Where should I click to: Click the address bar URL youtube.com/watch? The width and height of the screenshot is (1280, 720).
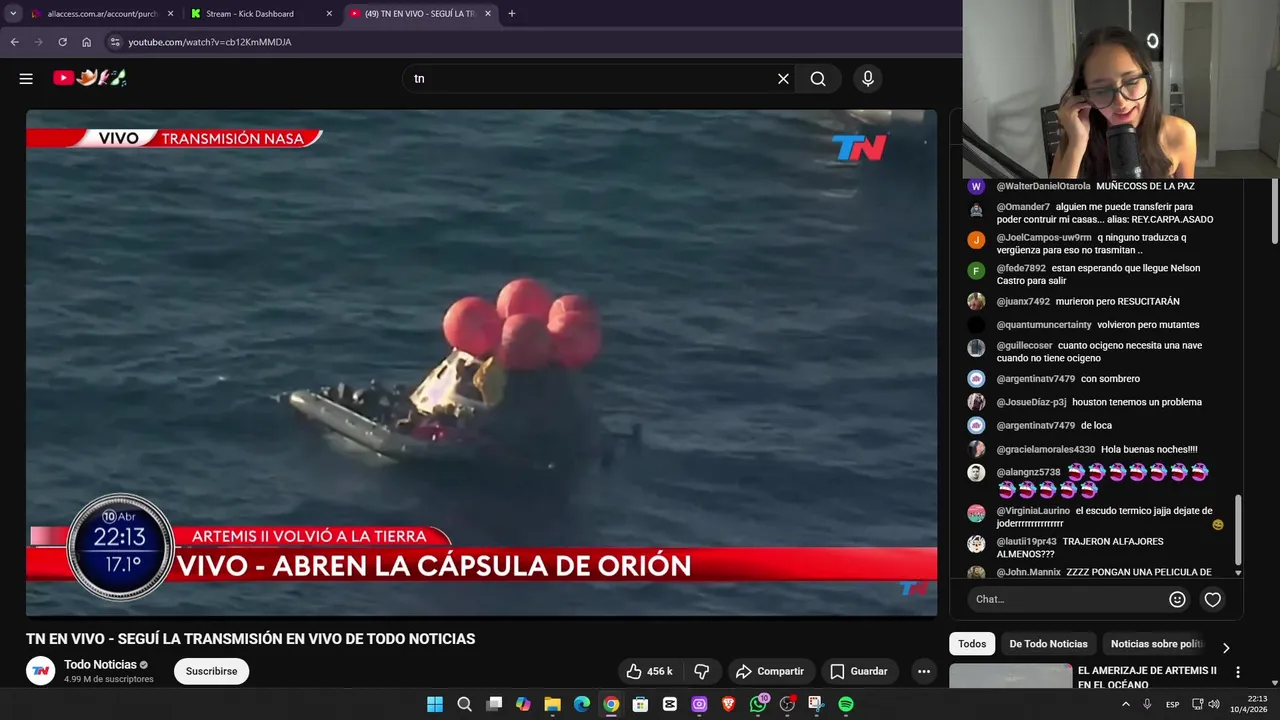pos(210,42)
